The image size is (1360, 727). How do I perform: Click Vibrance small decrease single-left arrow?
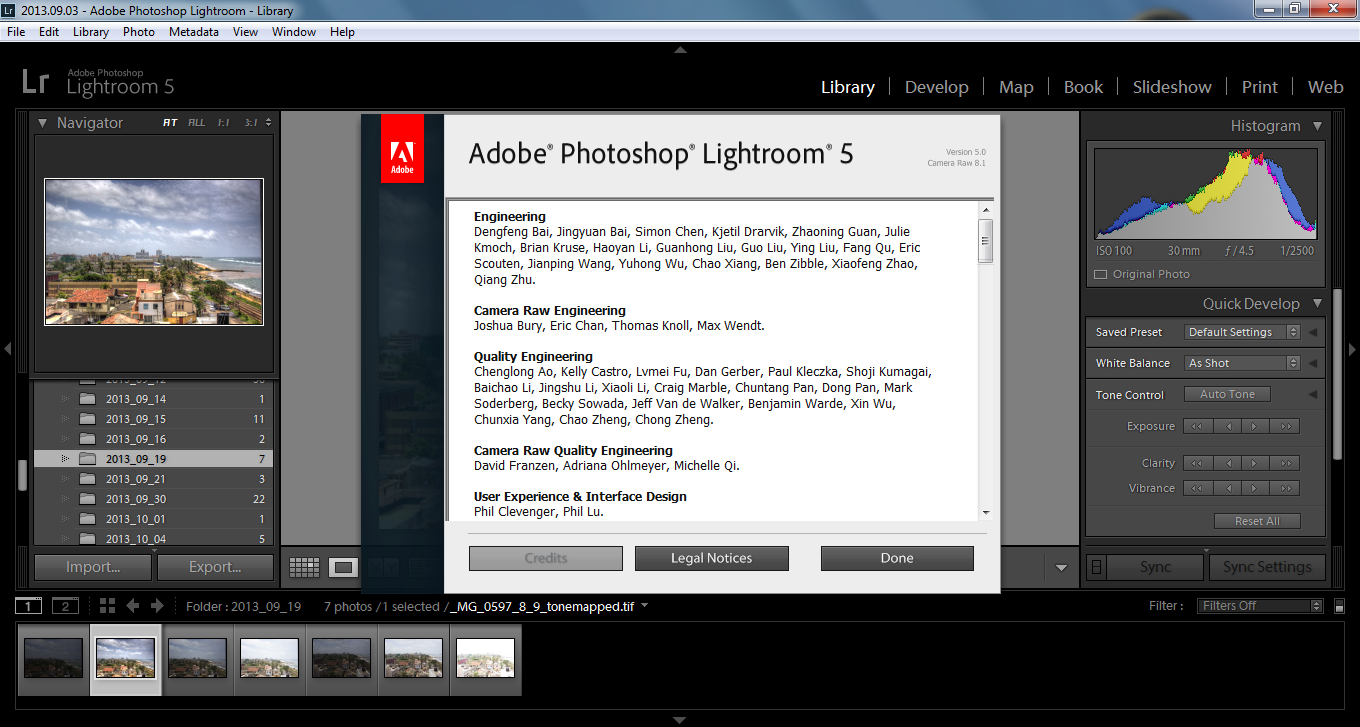(1227, 488)
